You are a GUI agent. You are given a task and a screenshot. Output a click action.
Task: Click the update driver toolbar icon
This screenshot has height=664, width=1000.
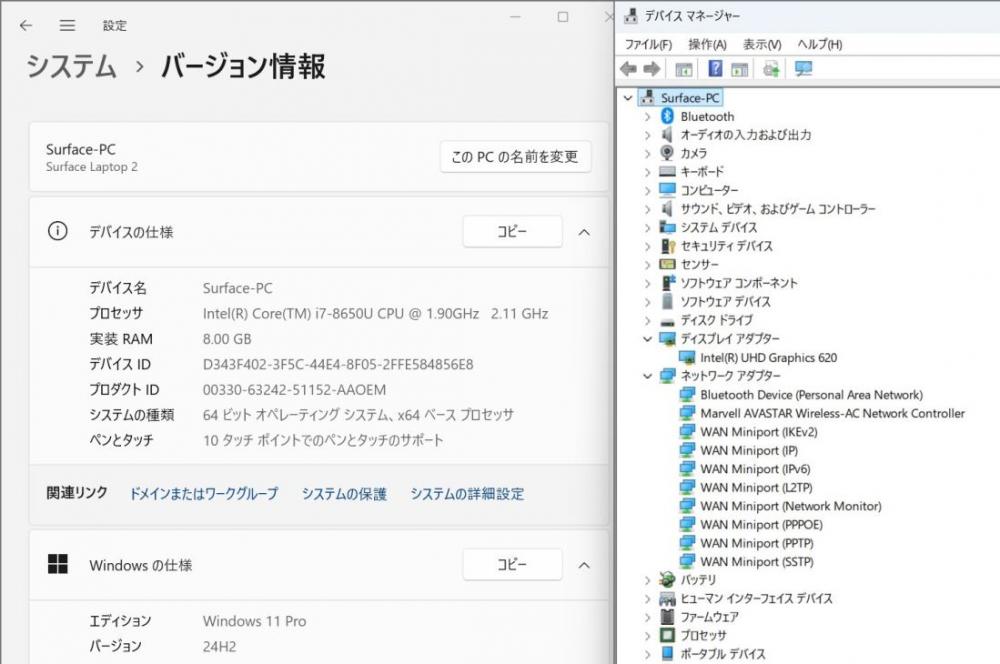point(772,69)
